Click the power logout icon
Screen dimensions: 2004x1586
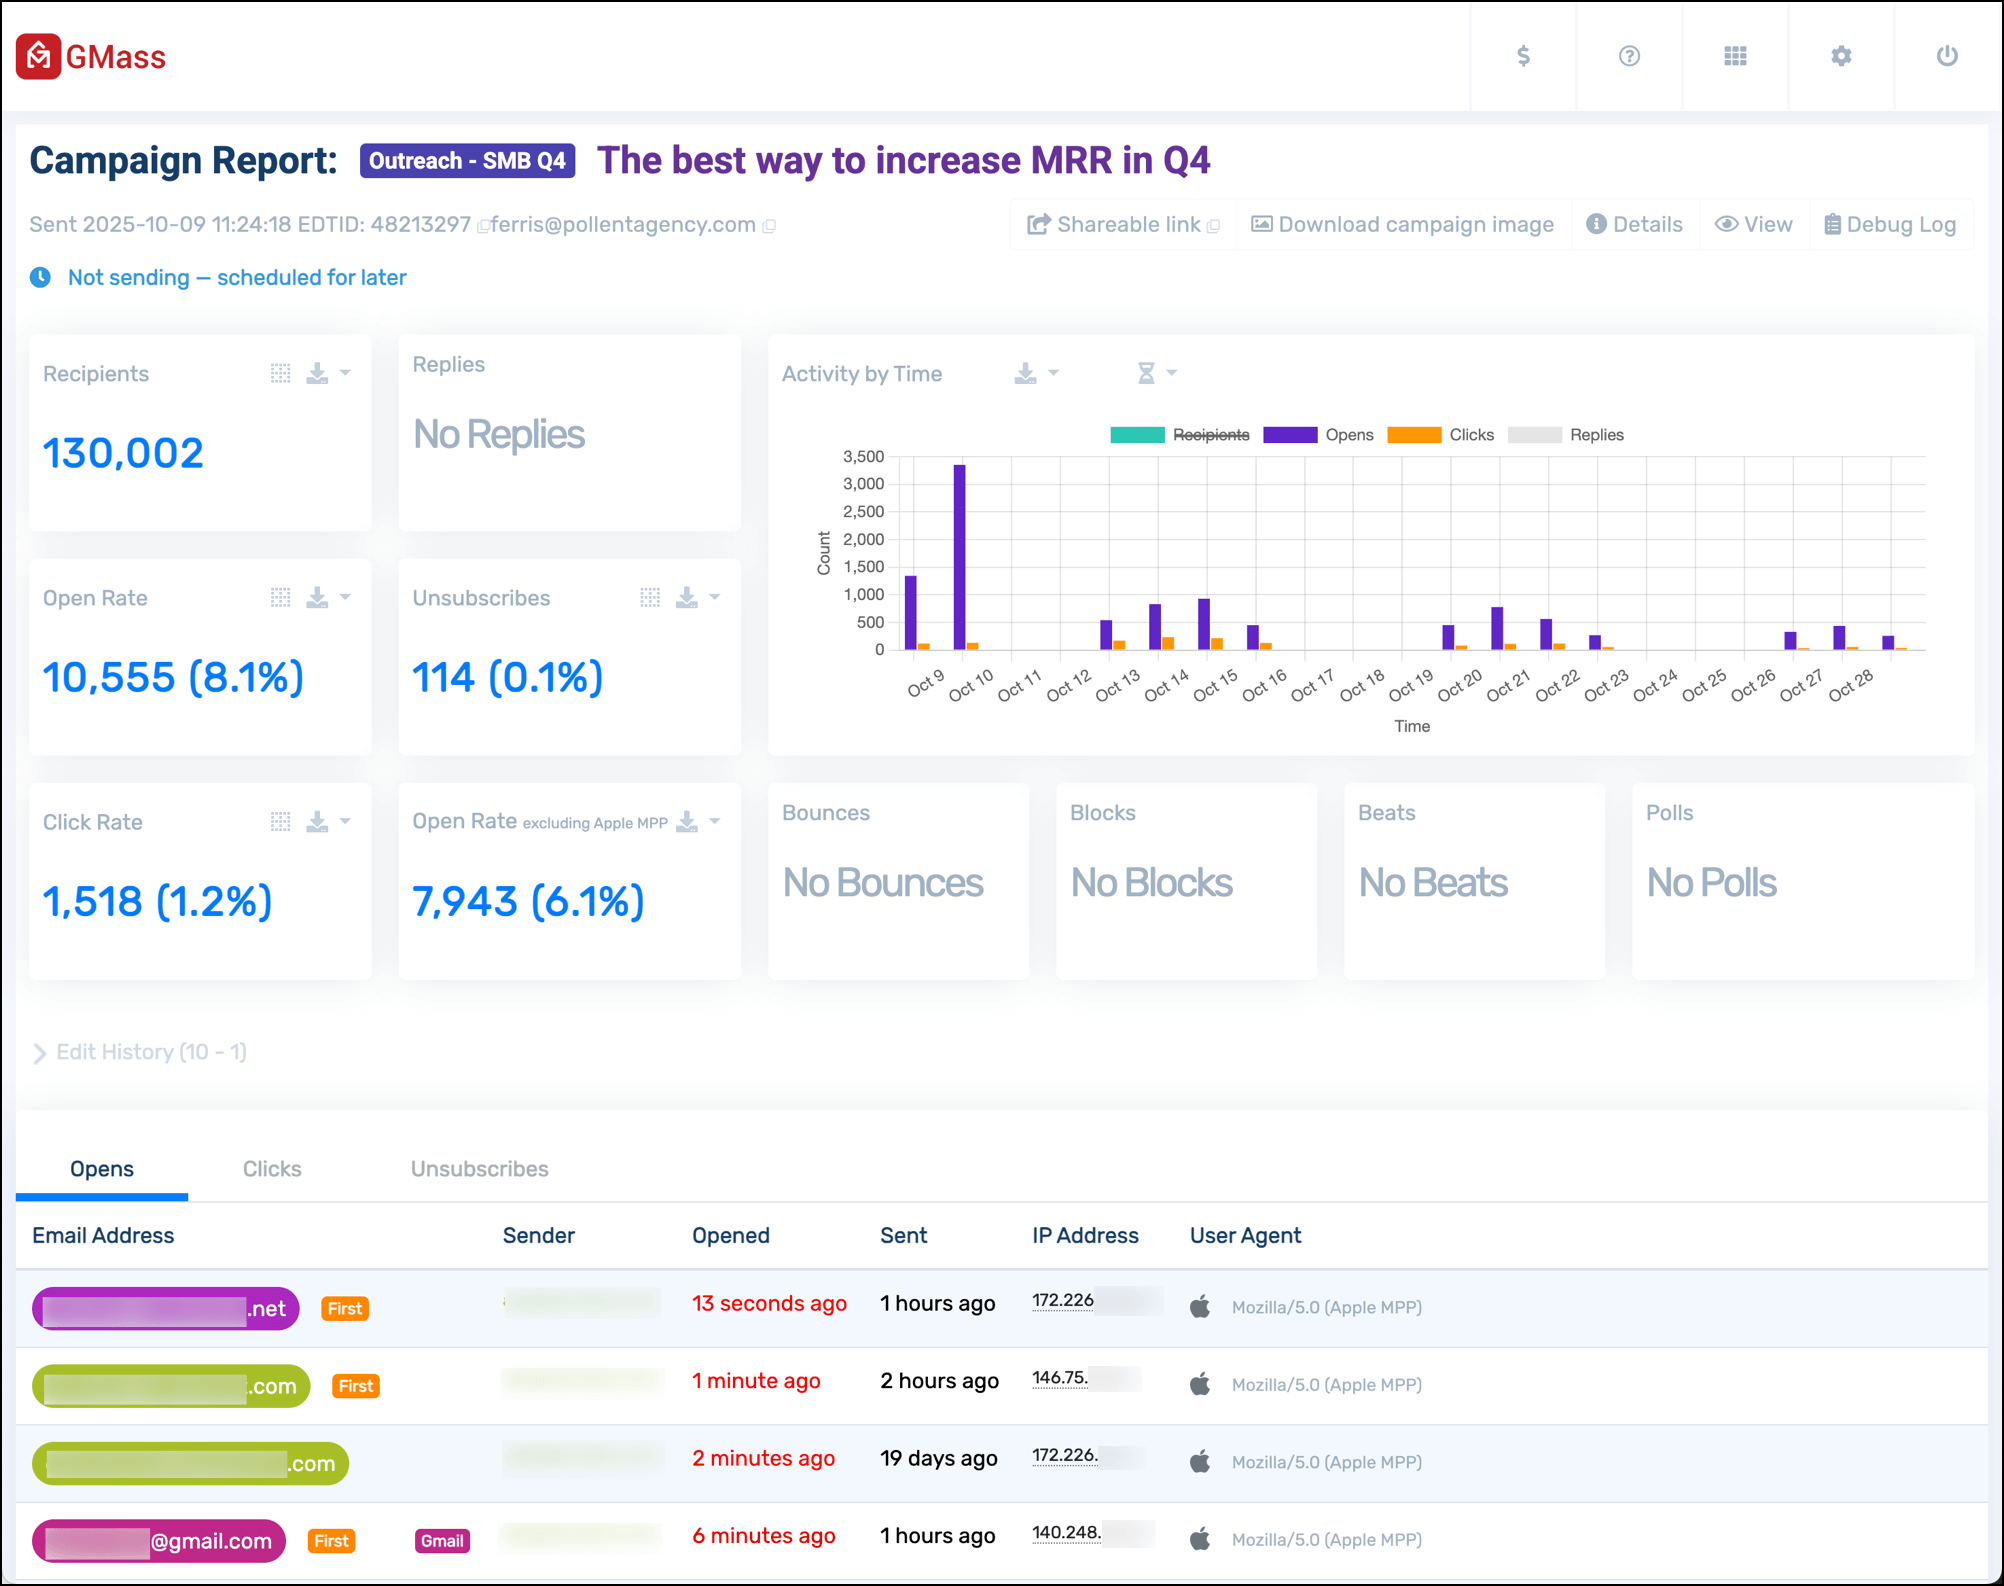tap(1947, 56)
